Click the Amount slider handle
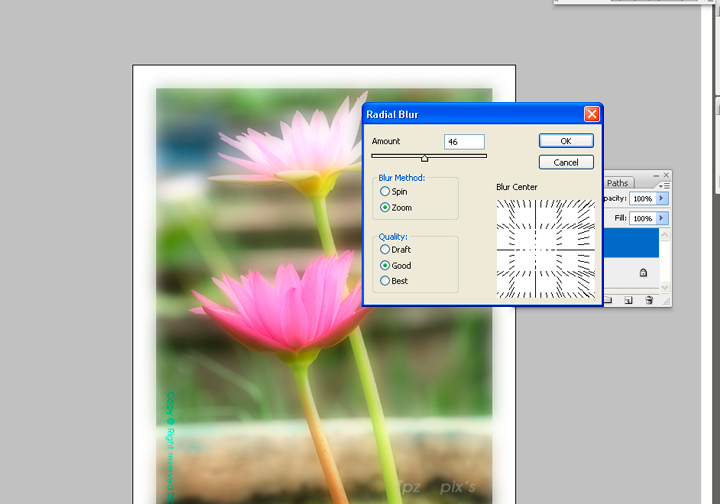Viewport: 720px width, 504px height. pos(424,157)
